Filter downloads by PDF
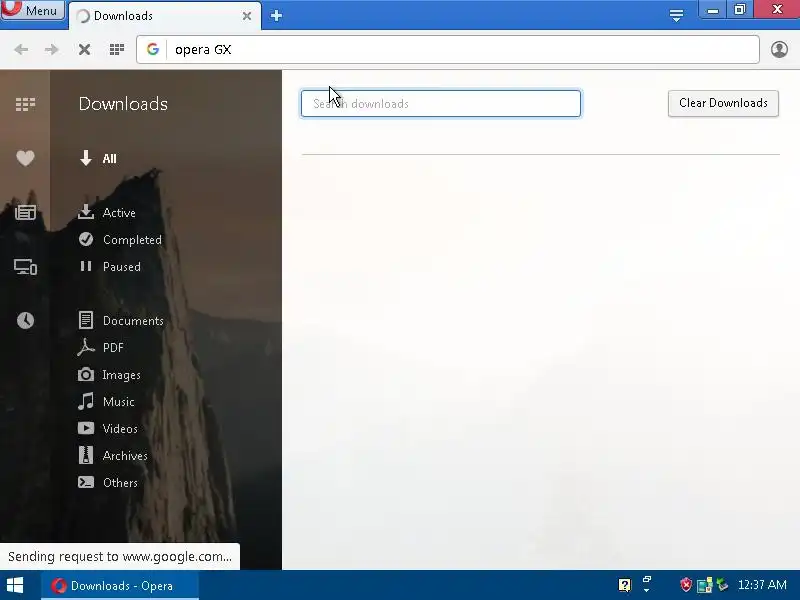800x600 pixels. pyautogui.click(x=101, y=347)
